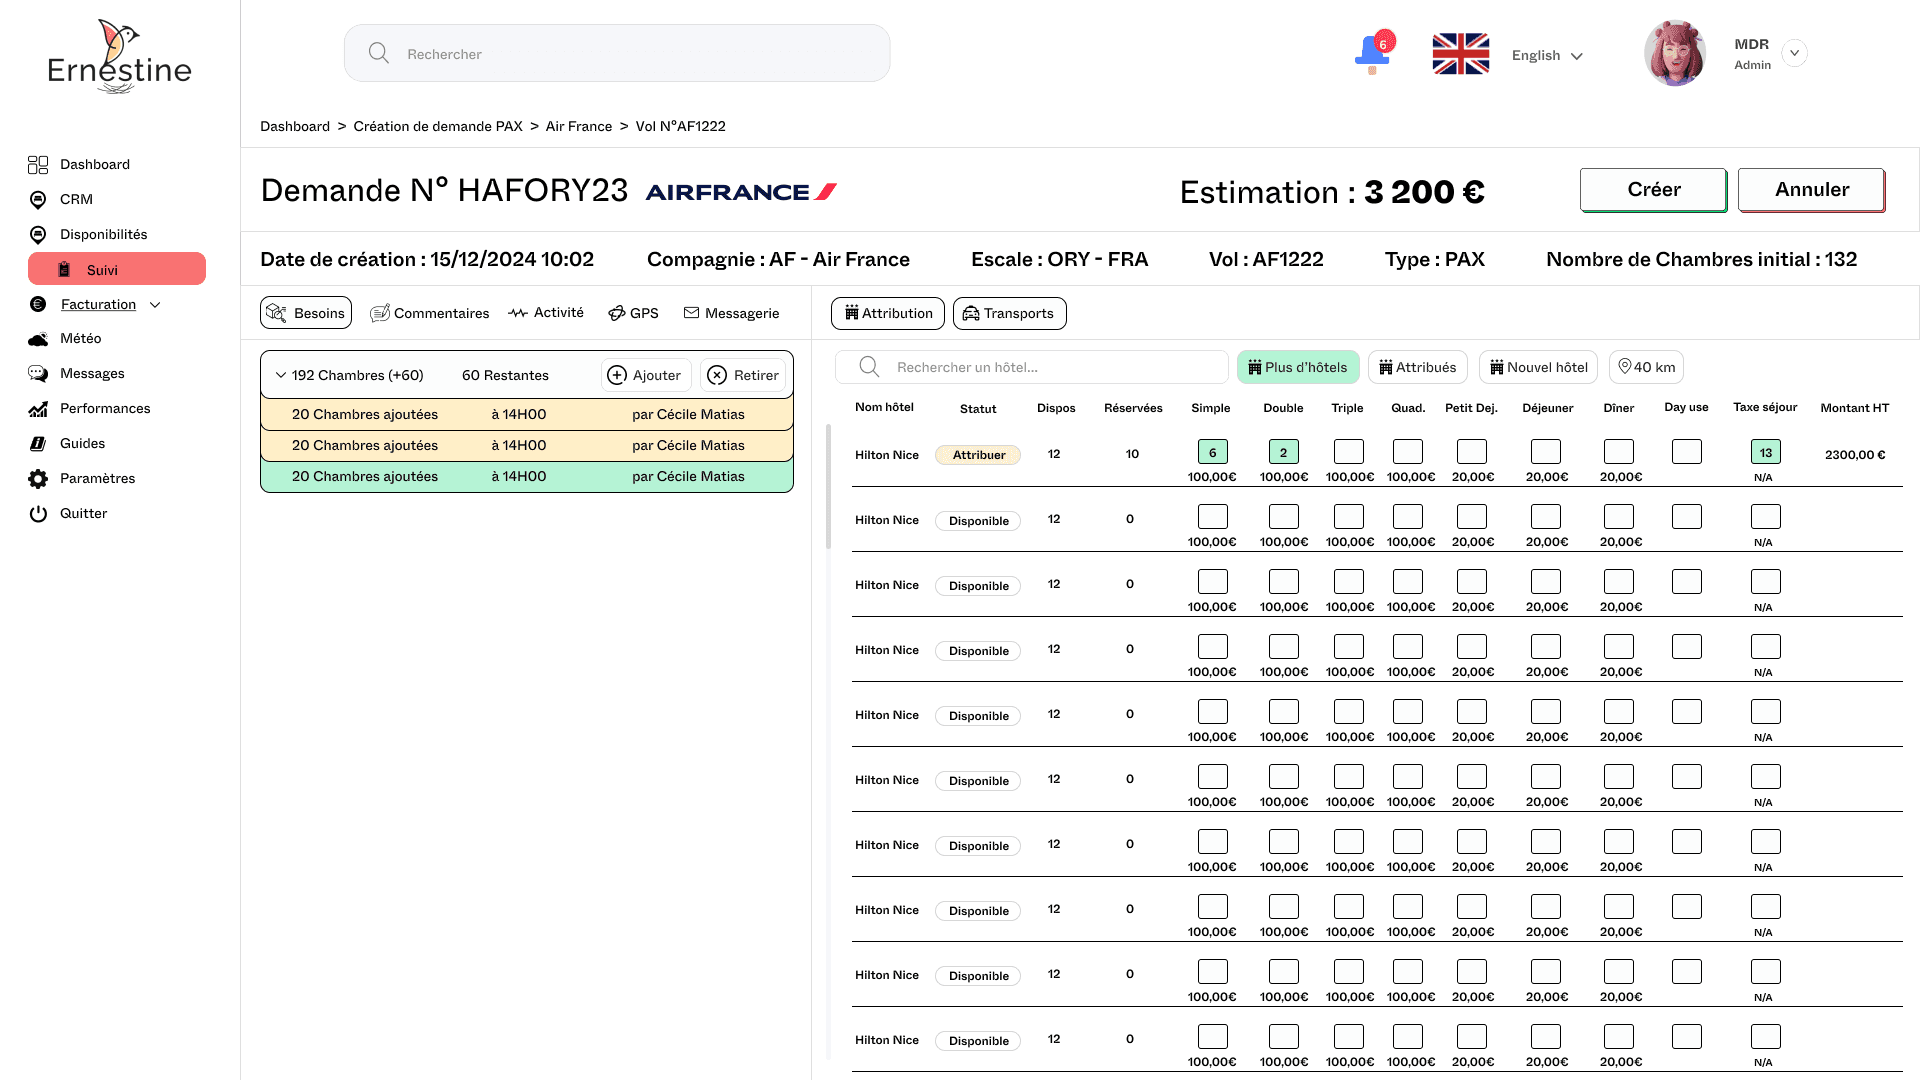Click the Créer button

[1652, 190]
